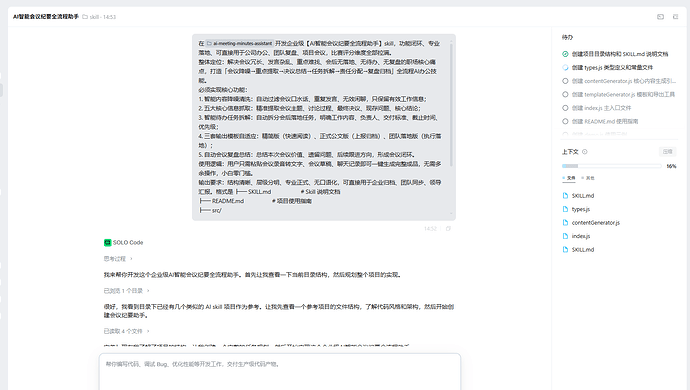Switch to the 文件 context tab
Image resolution: width=690 pixels, height=390 pixels.
coord(569,178)
